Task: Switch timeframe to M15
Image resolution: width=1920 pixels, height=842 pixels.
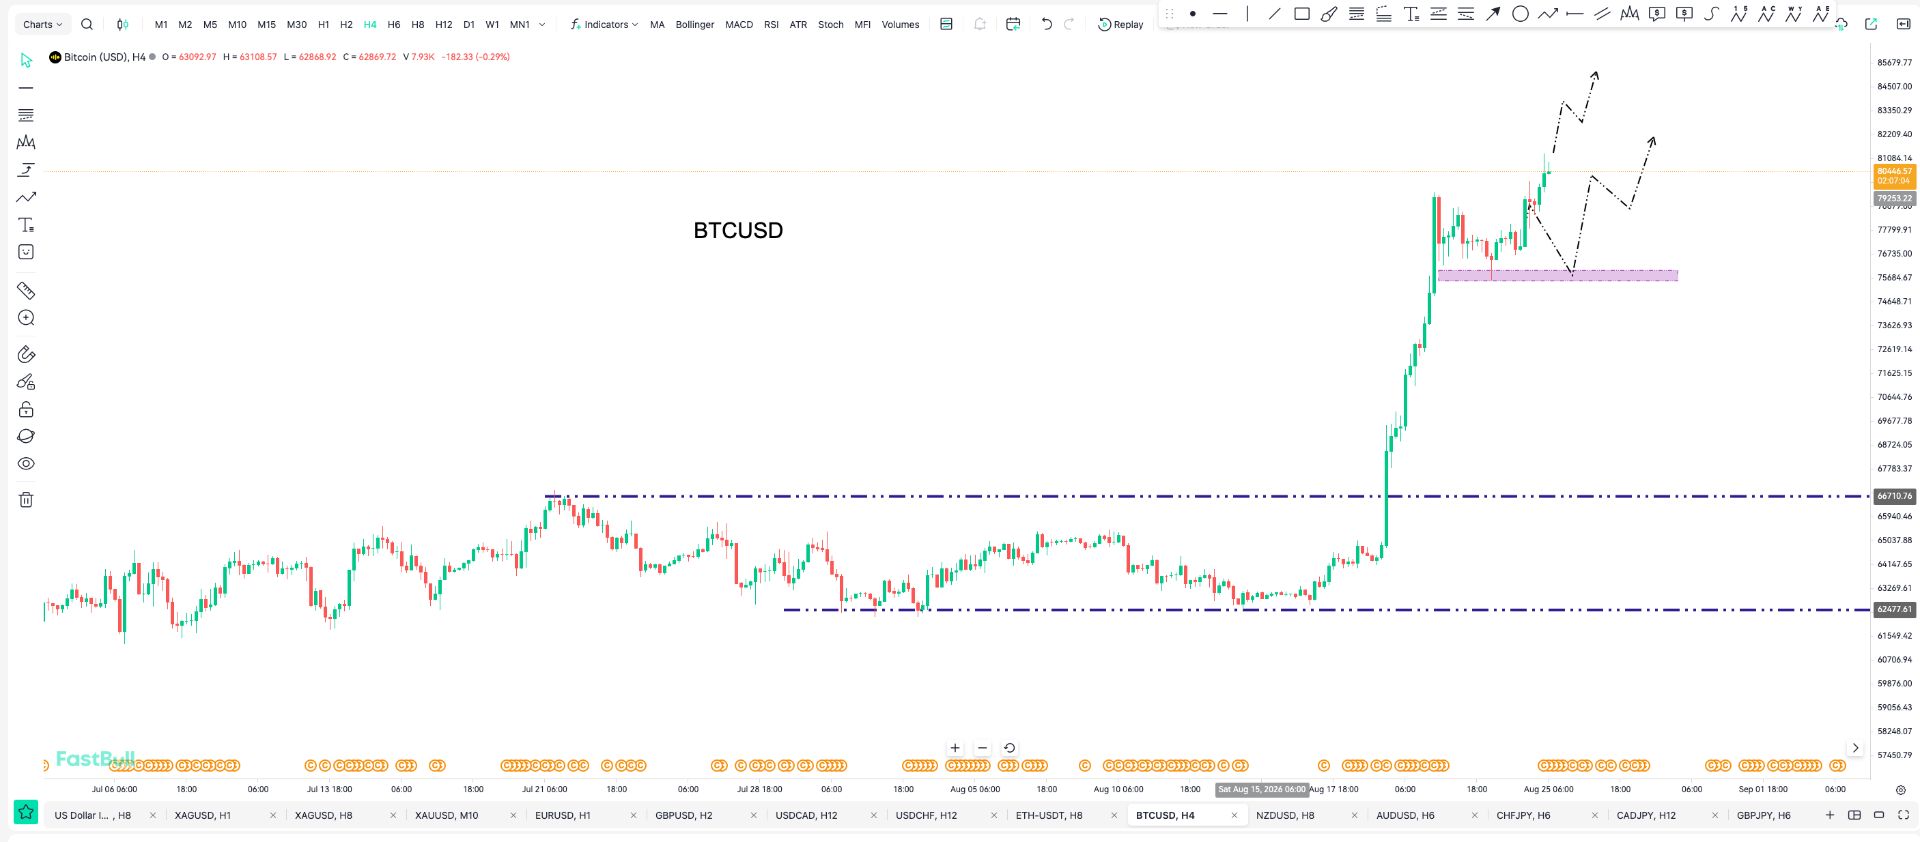Action: point(266,24)
